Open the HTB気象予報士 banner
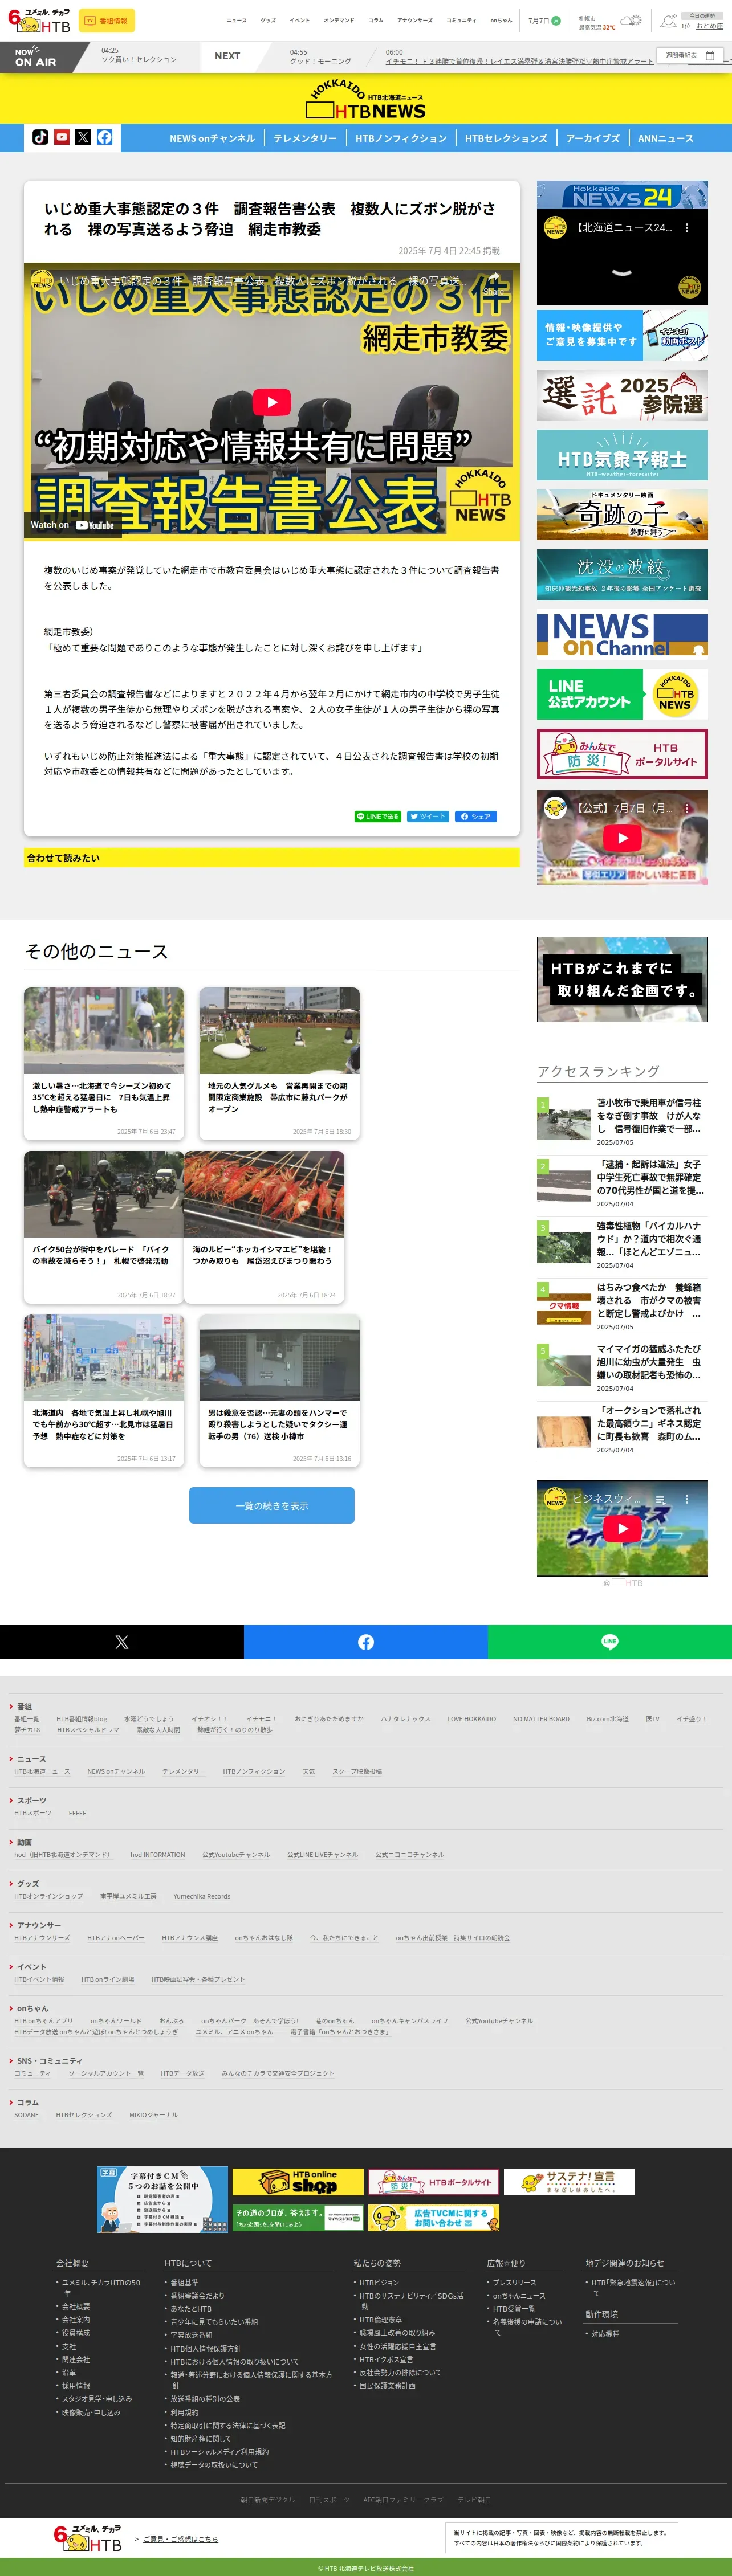Viewport: 732px width, 2576px height. tap(622, 455)
